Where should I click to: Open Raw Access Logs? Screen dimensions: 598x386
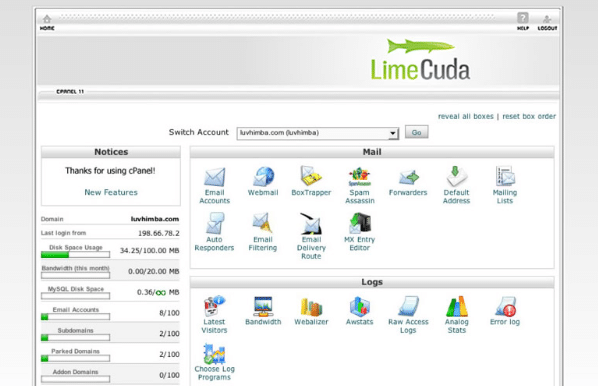tap(408, 306)
